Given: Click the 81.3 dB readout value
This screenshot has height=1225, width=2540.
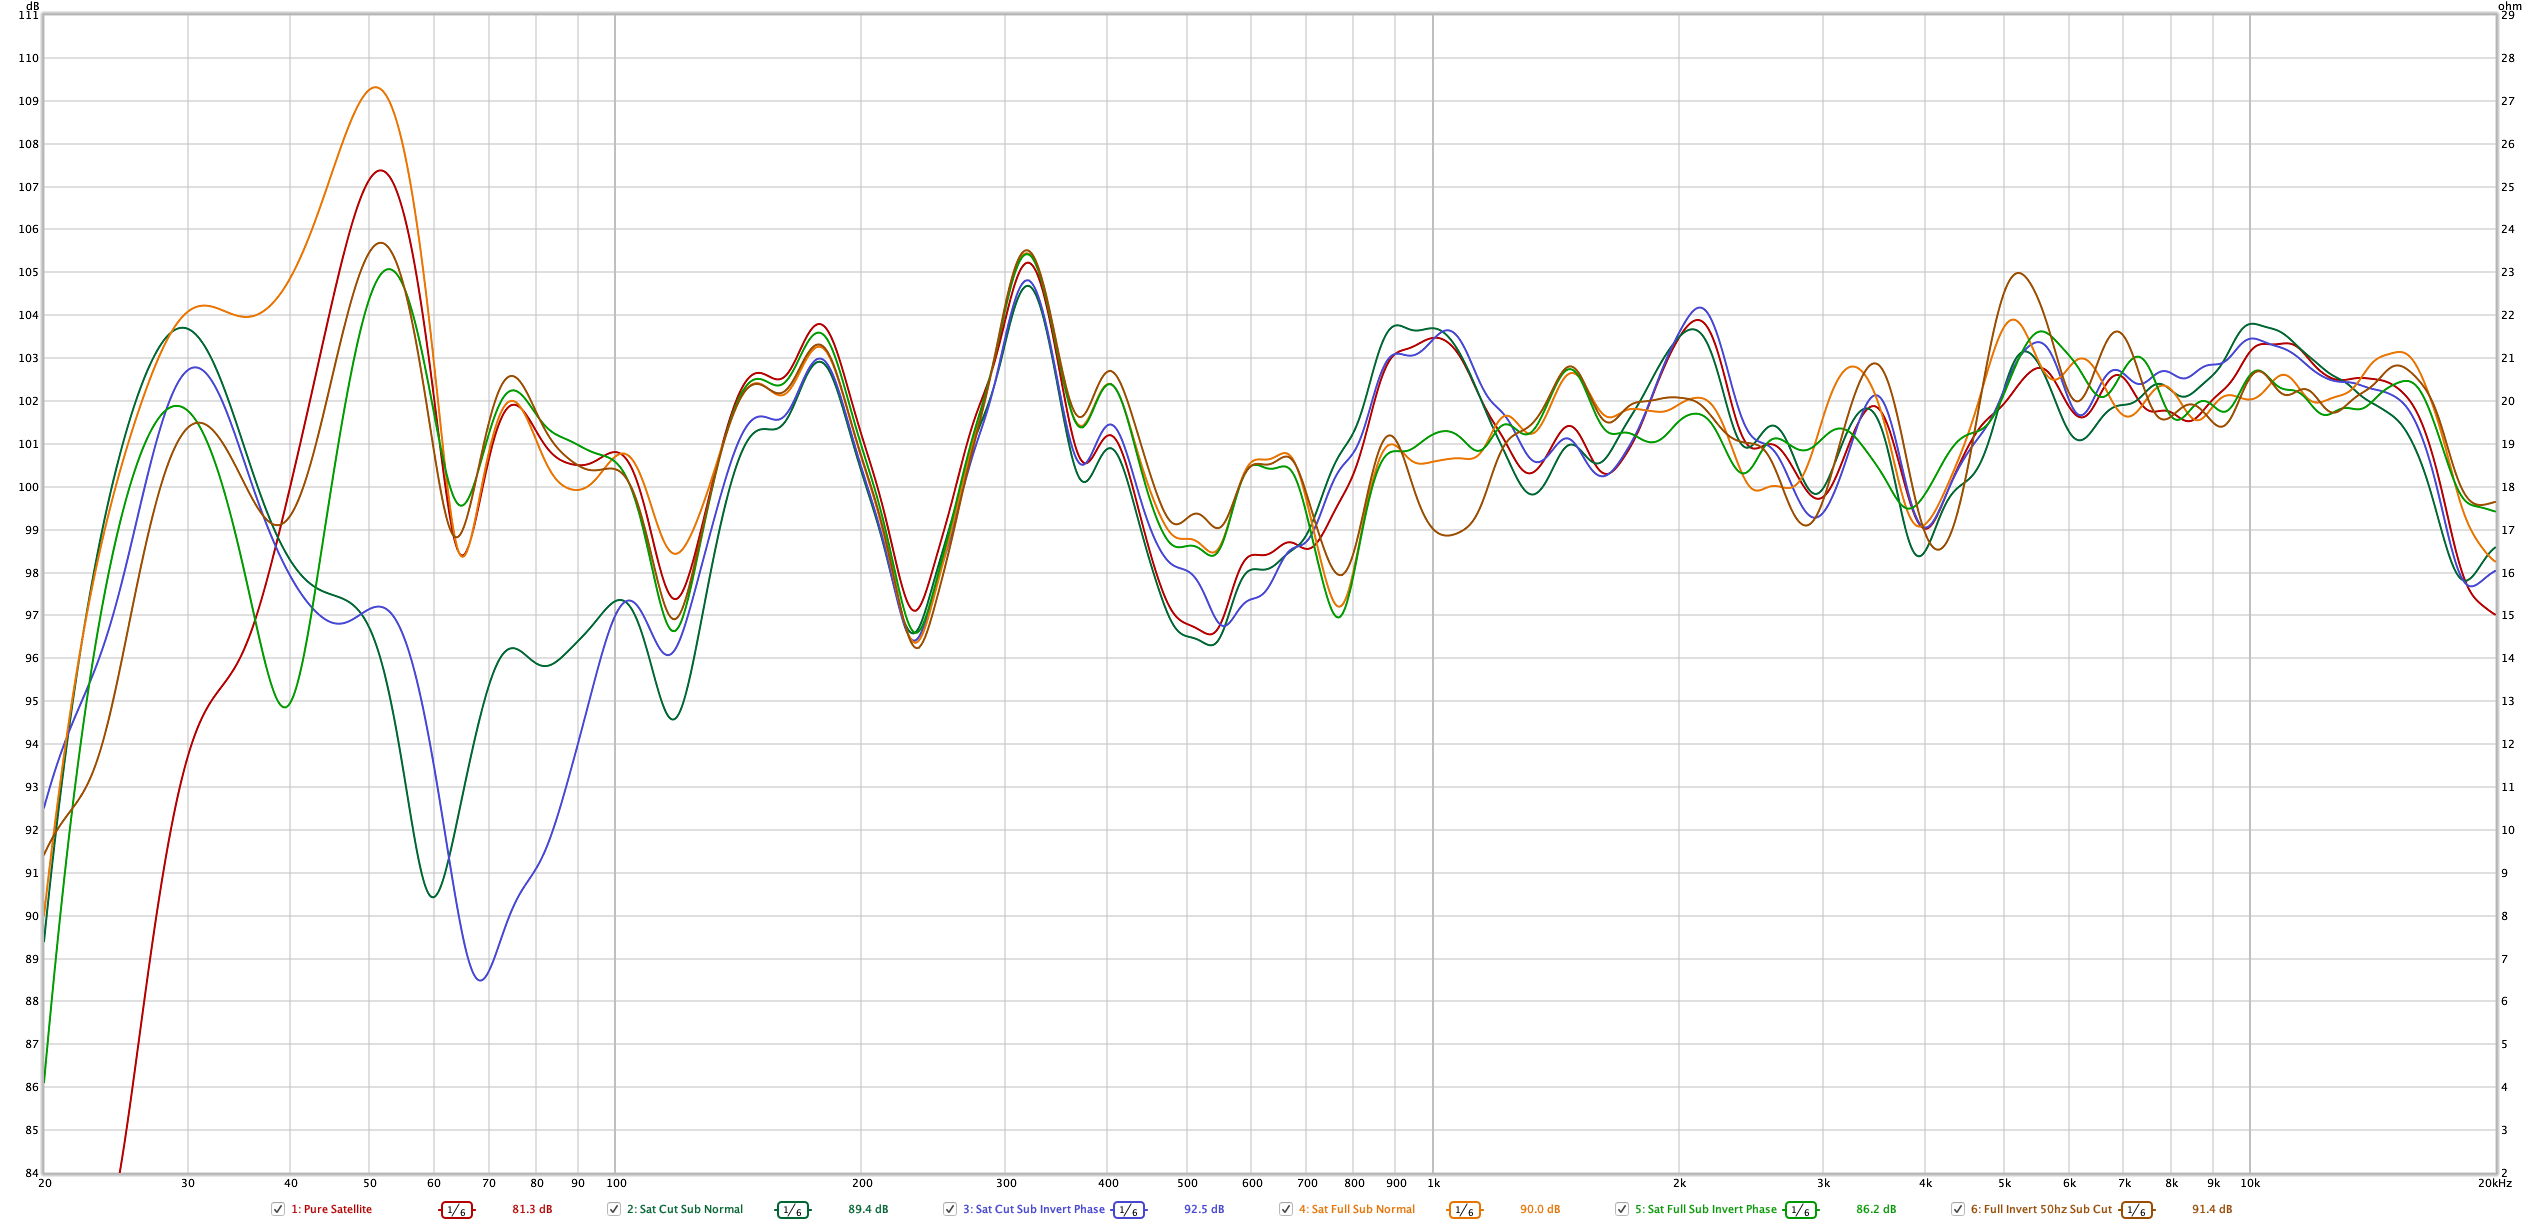Looking at the screenshot, I should click(x=532, y=1209).
